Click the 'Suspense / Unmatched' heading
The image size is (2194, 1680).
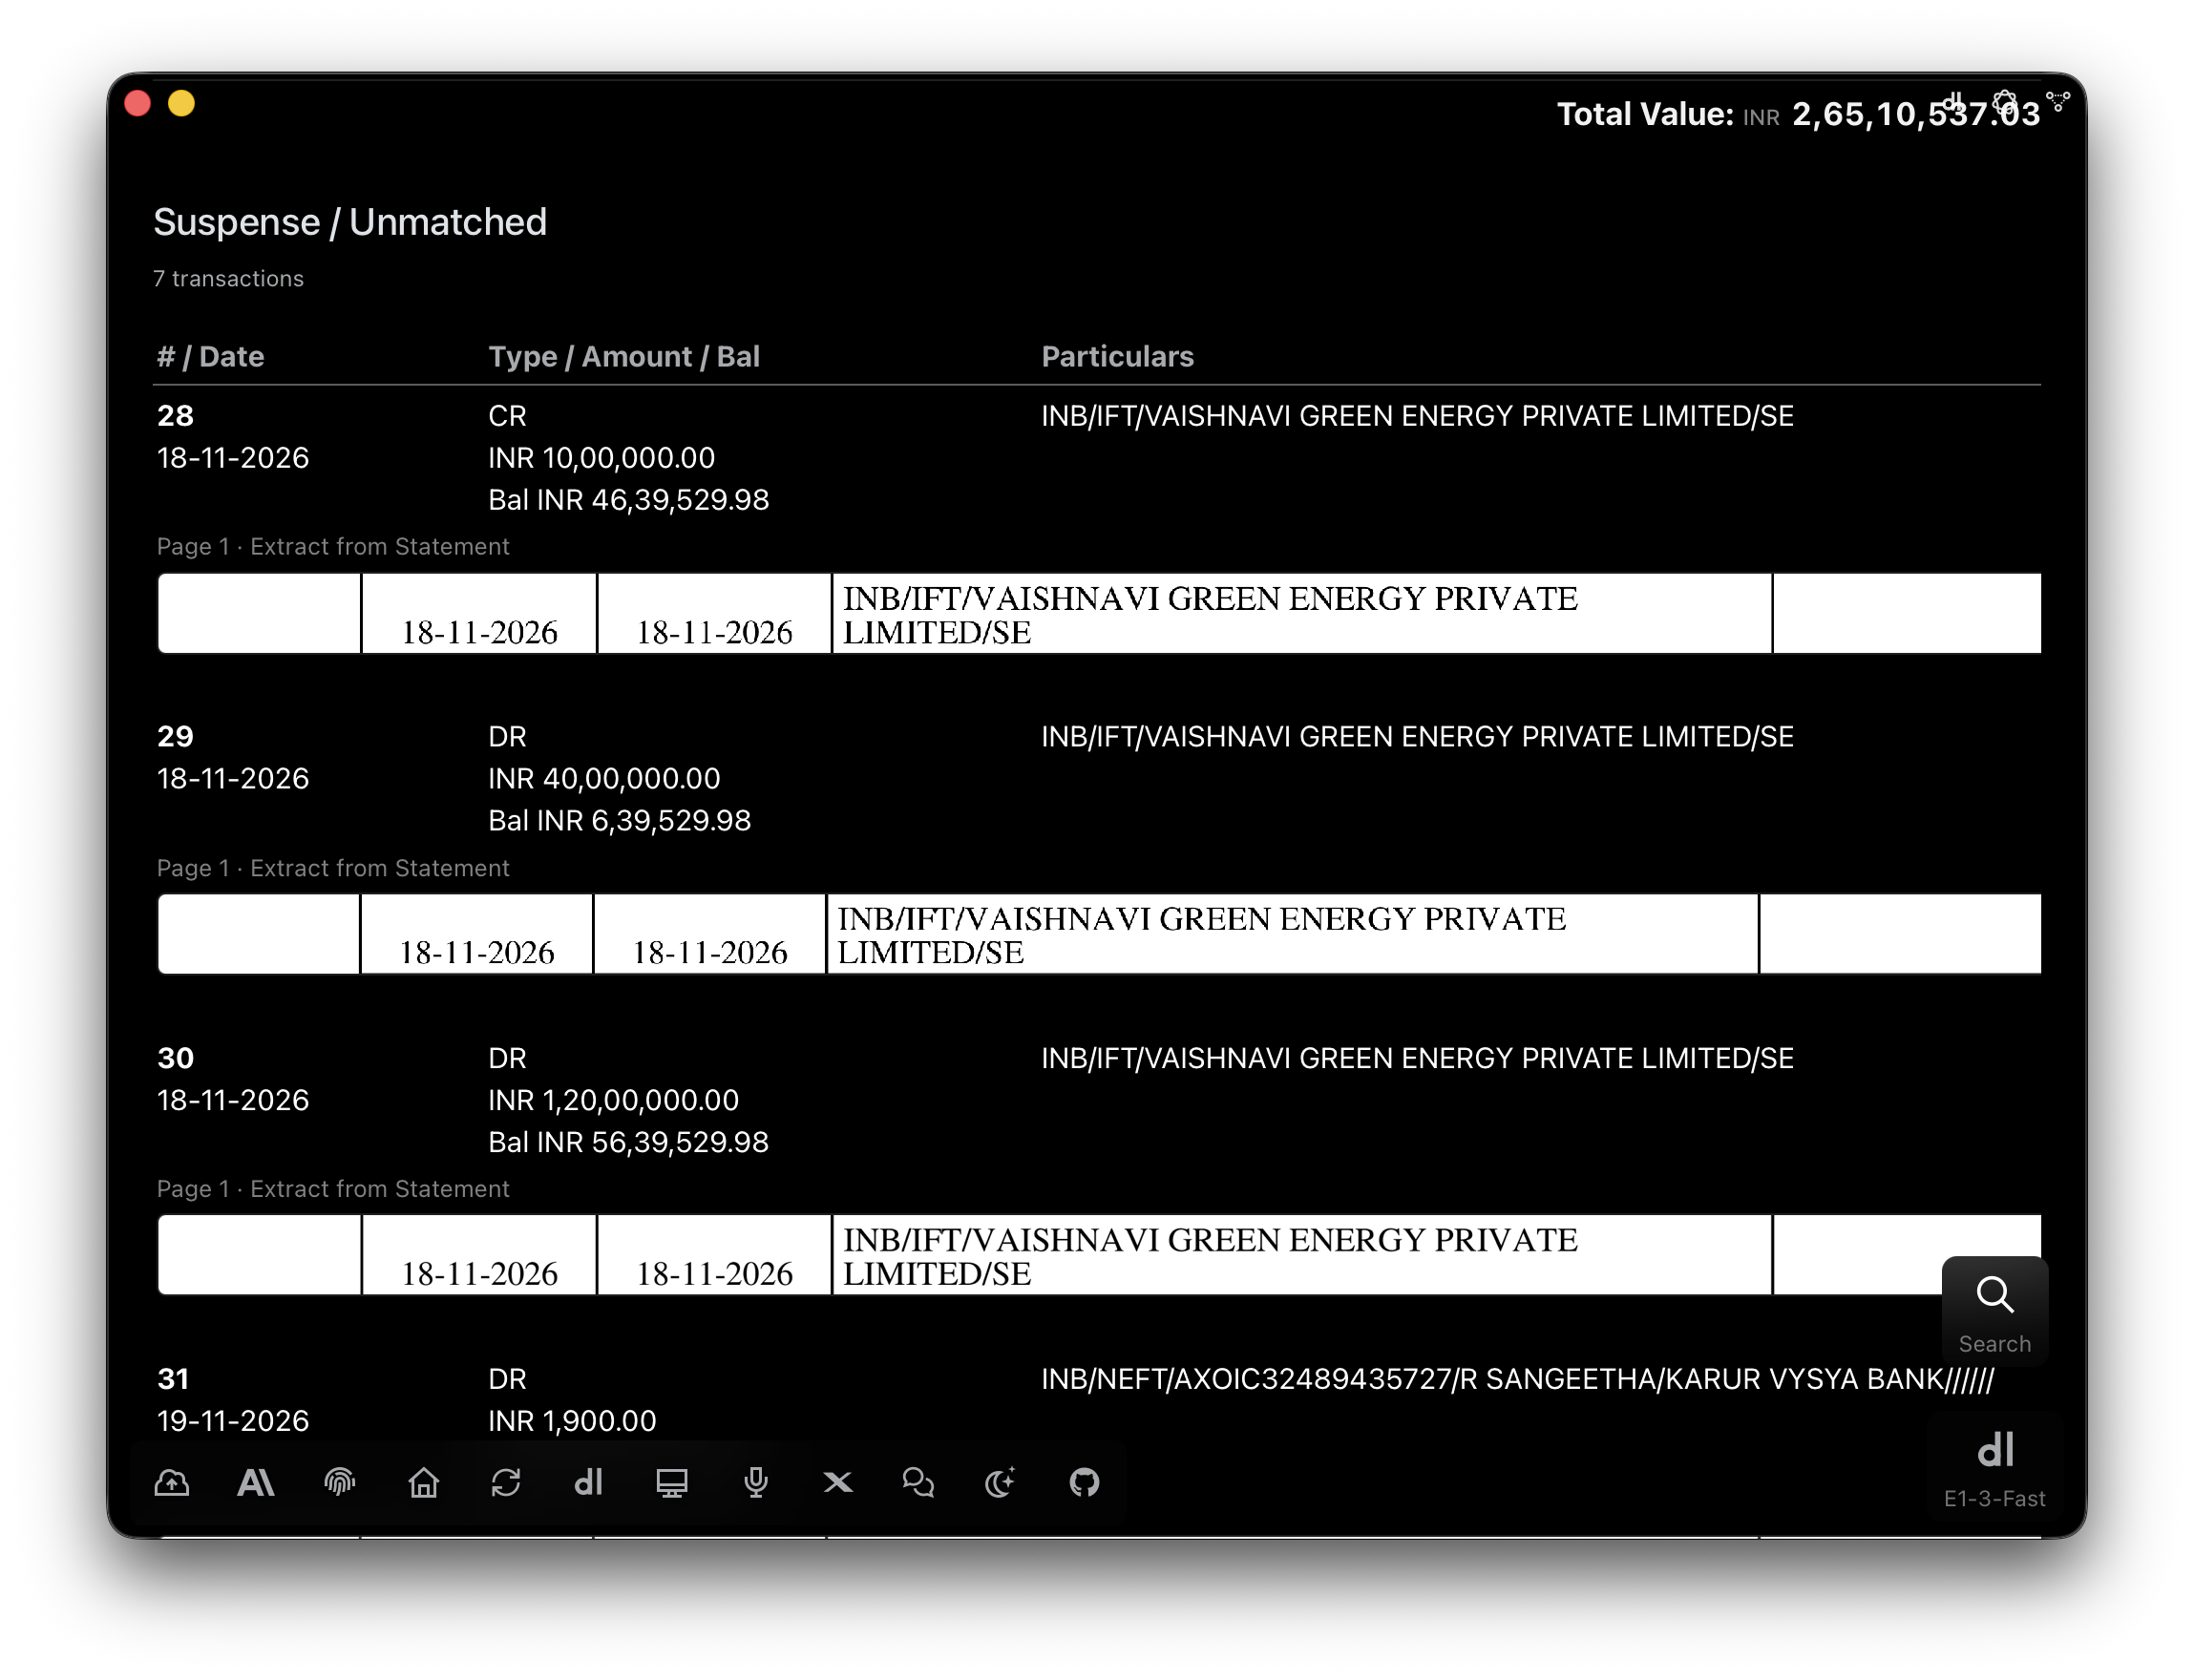point(350,222)
